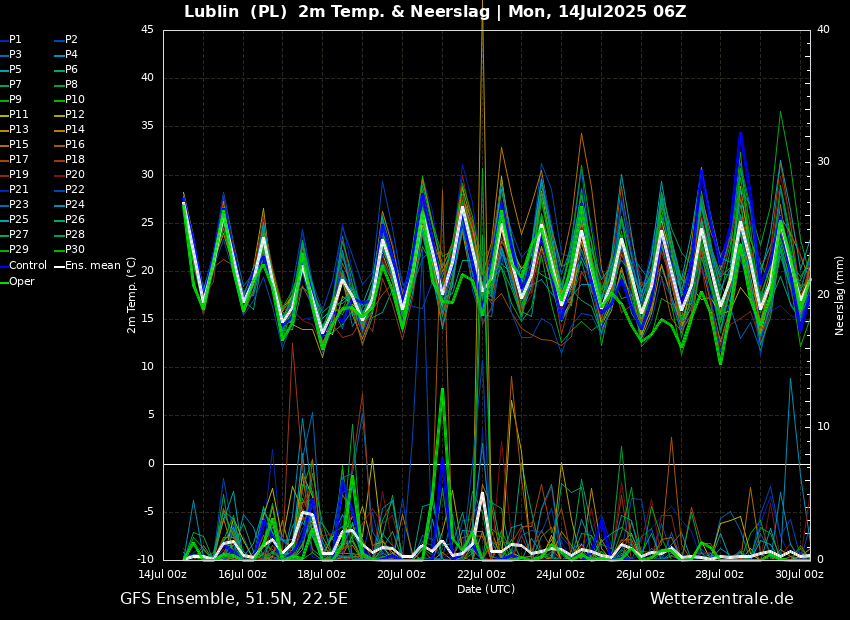This screenshot has width=850, height=620.
Task: Click the P30 legend label
Action: 74,250
